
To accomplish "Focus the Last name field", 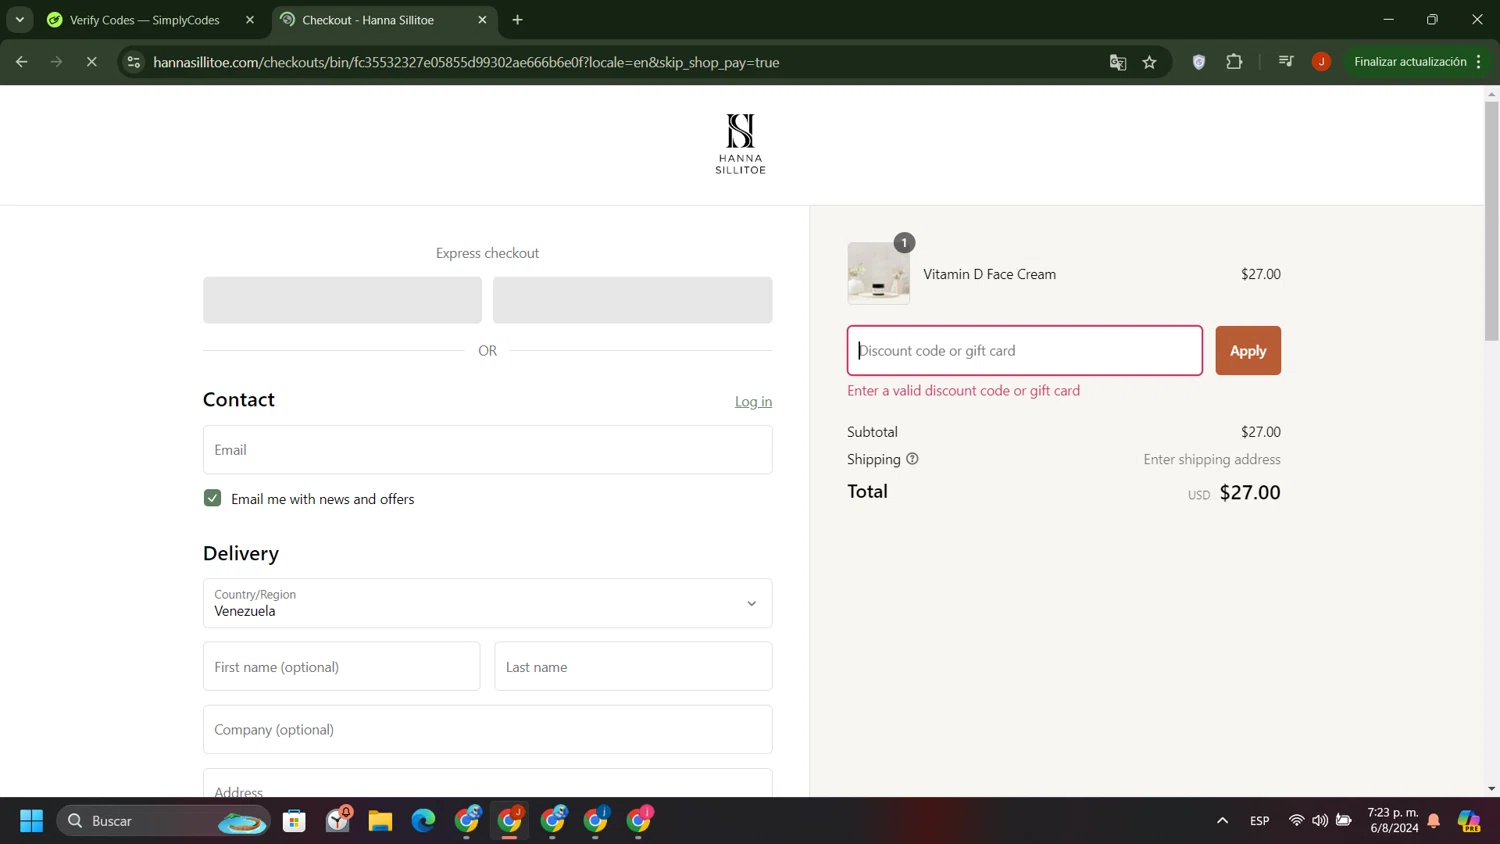I will 633,667.
